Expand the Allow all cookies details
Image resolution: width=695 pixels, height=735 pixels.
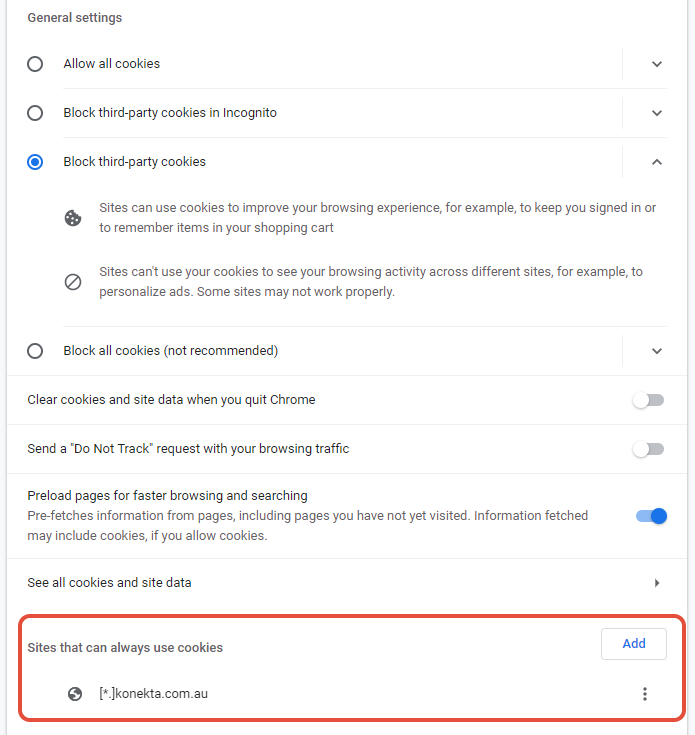click(657, 64)
